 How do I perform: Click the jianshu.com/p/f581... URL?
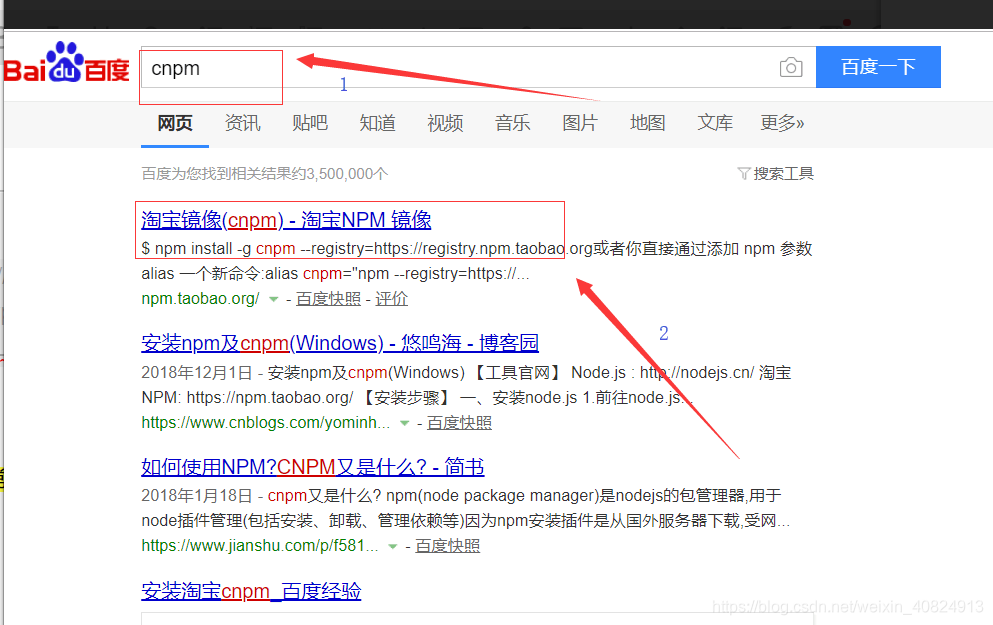pos(260,545)
